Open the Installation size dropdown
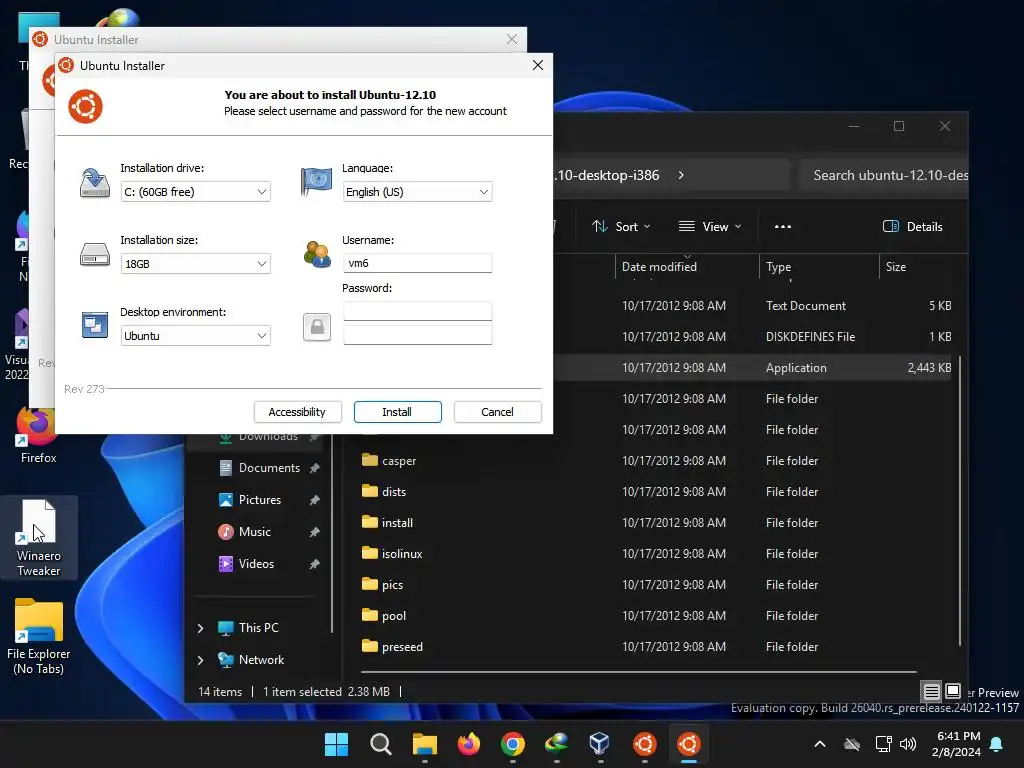This screenshot has width=1024, height=768. click(195, 264)
